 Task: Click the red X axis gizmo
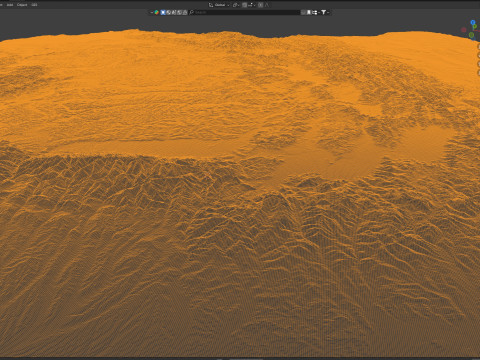[x=464, y=30]
